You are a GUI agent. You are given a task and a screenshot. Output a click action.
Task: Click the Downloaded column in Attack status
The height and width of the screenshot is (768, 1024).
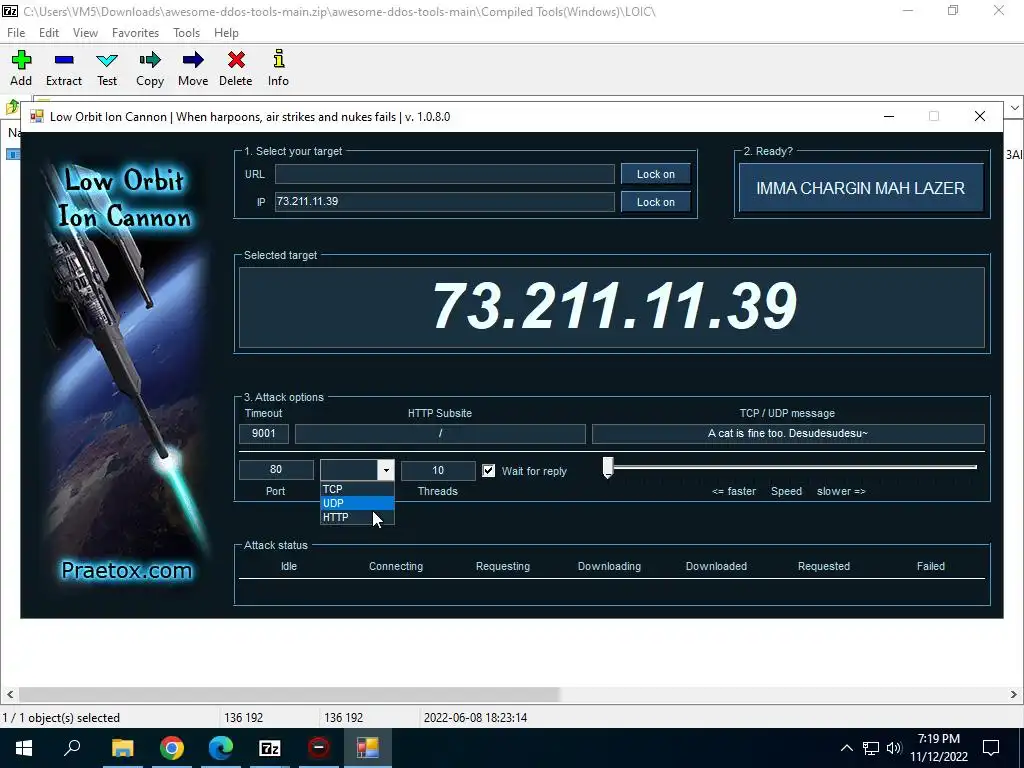[716, 566]
